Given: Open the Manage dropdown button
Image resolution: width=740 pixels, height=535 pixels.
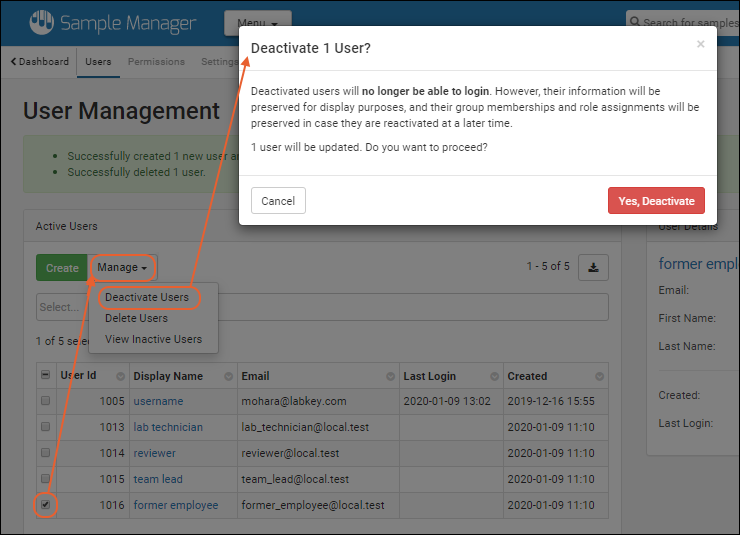Looking at the screenshot, I should click(x=122, y=268).
